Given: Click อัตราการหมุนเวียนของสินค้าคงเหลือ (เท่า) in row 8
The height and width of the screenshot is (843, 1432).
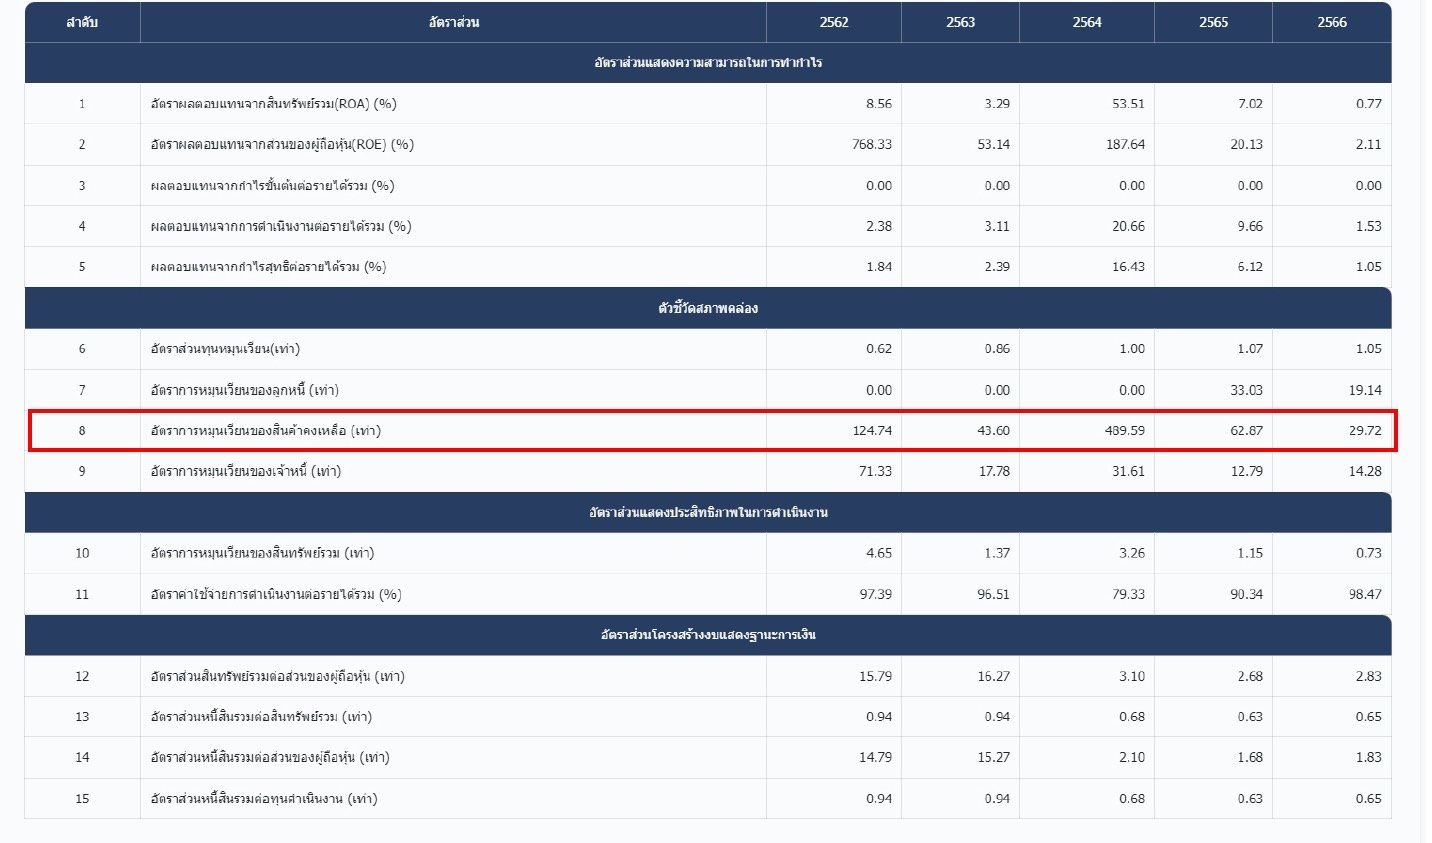Looking at the screenshot, I should (x=266, y=431).
